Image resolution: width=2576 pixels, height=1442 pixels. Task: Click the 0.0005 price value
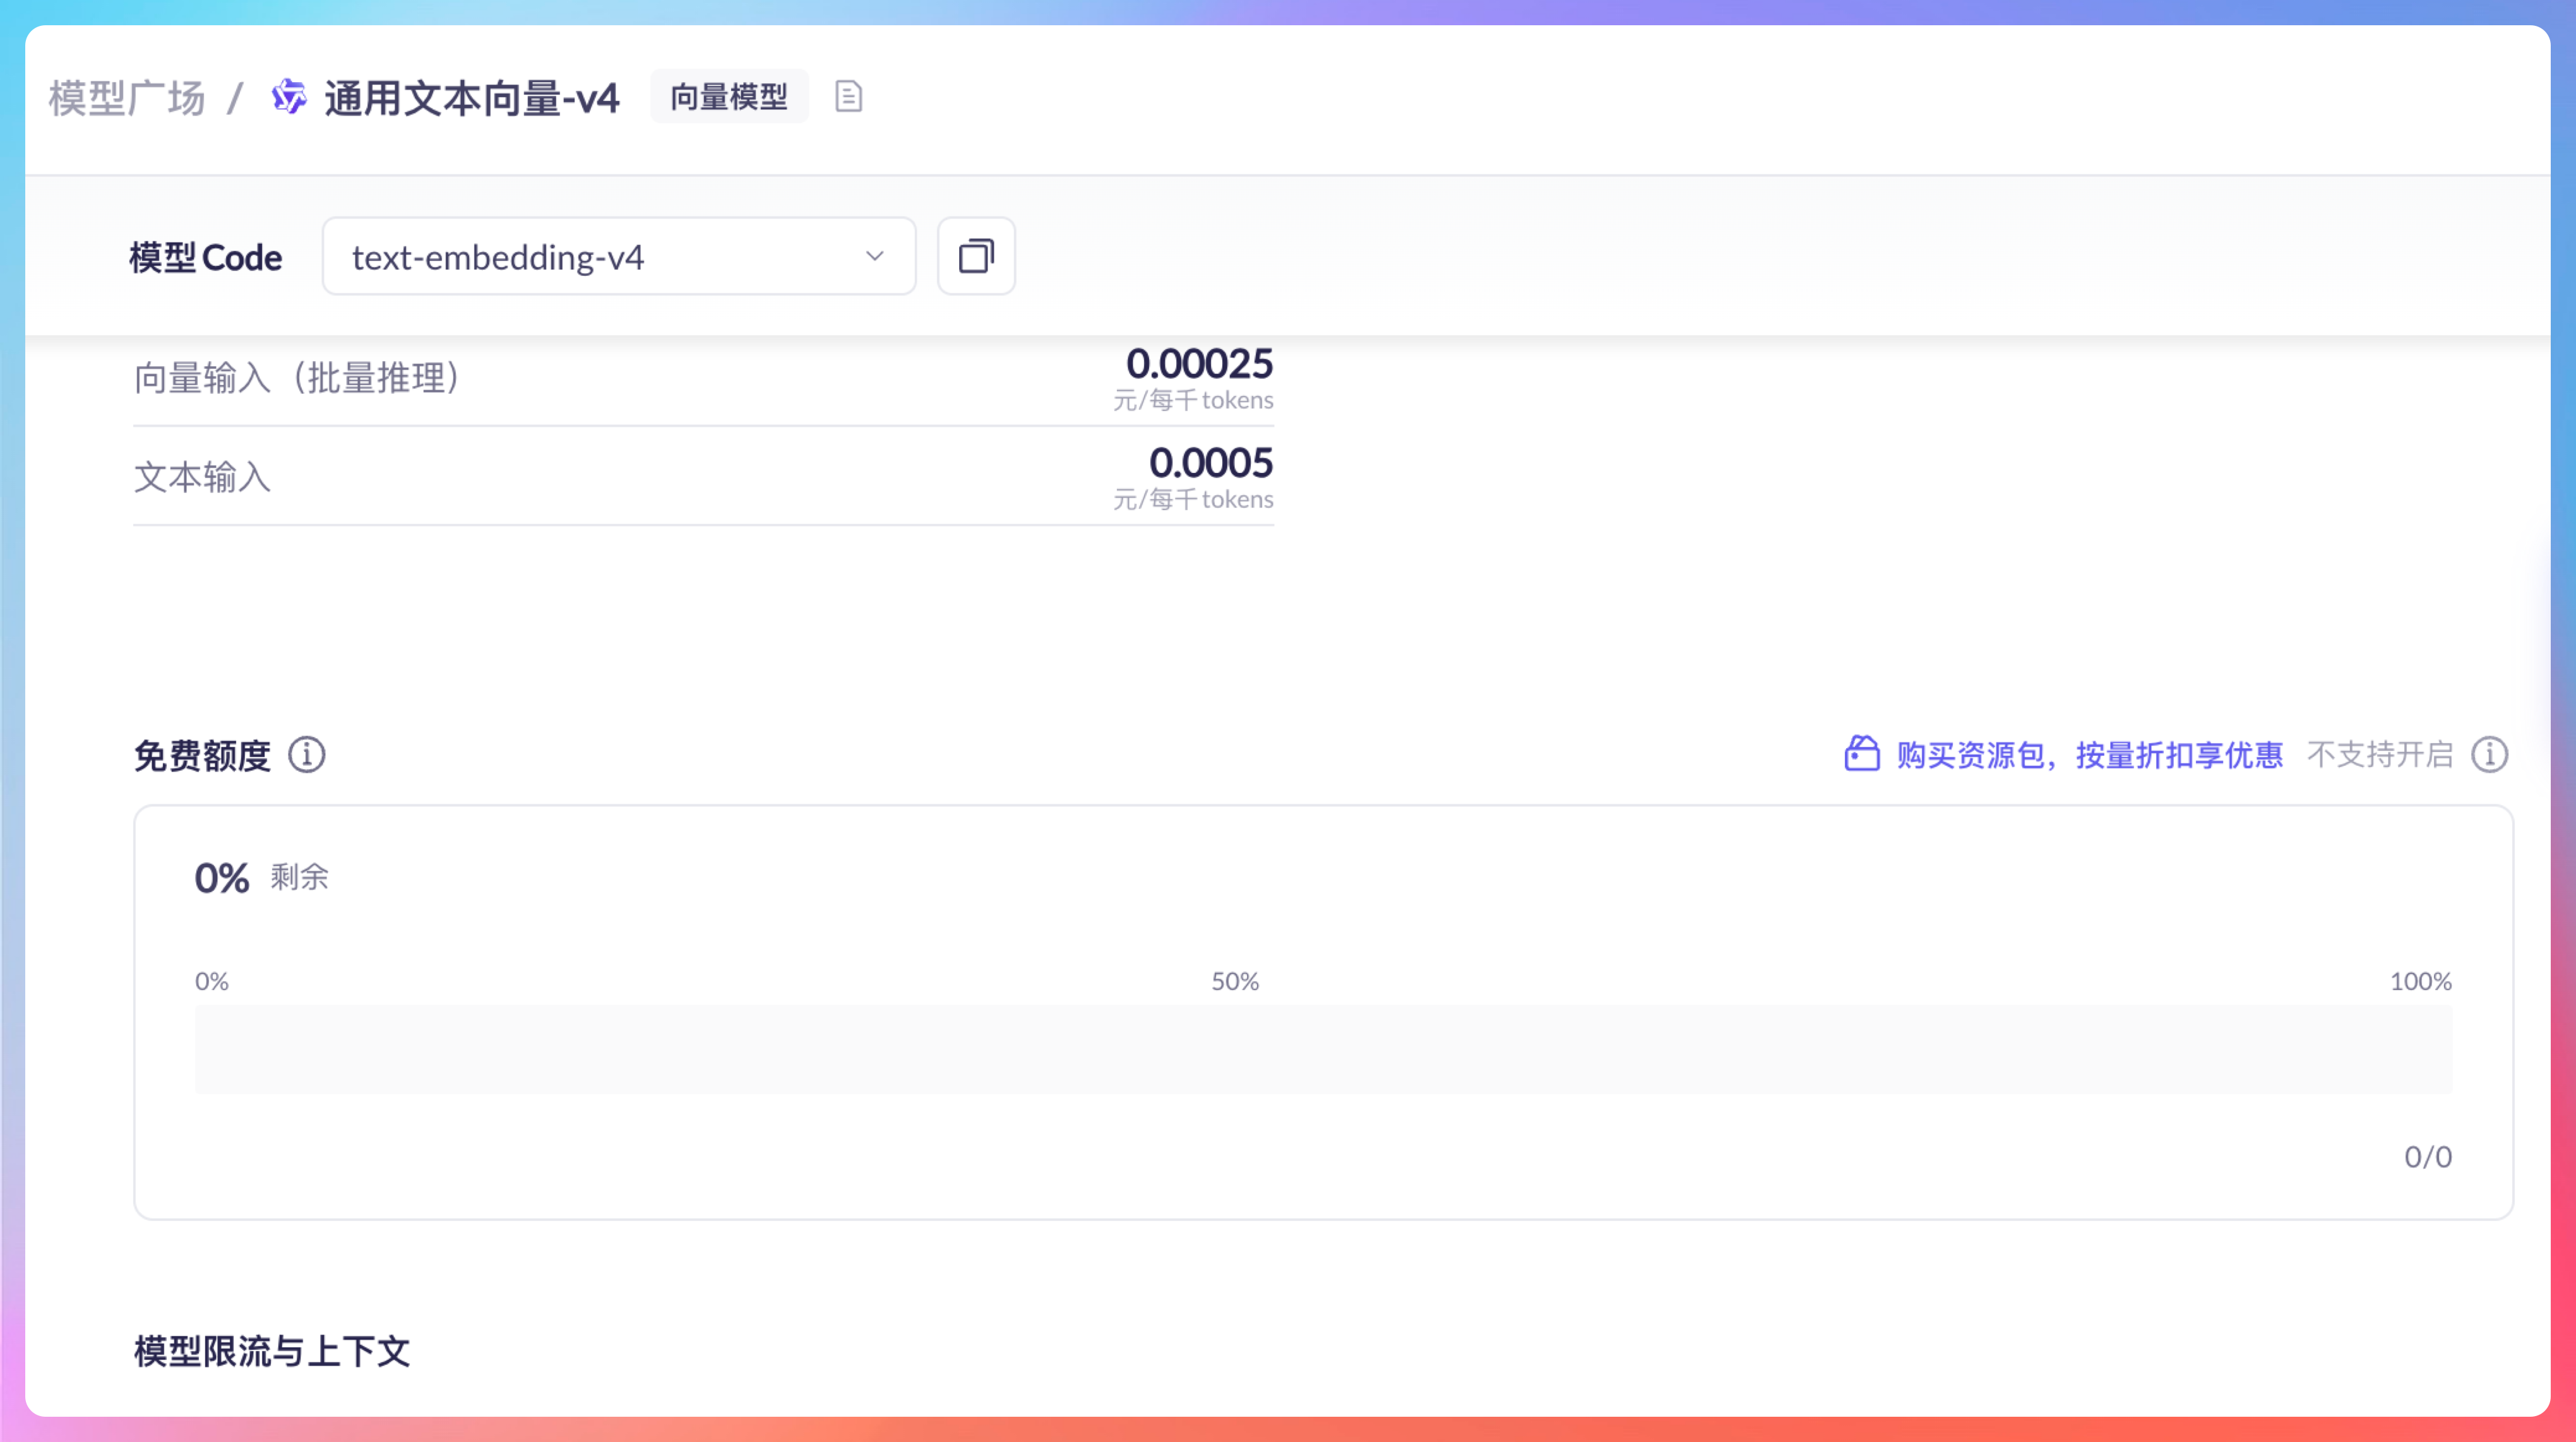tap(1210, 463)
